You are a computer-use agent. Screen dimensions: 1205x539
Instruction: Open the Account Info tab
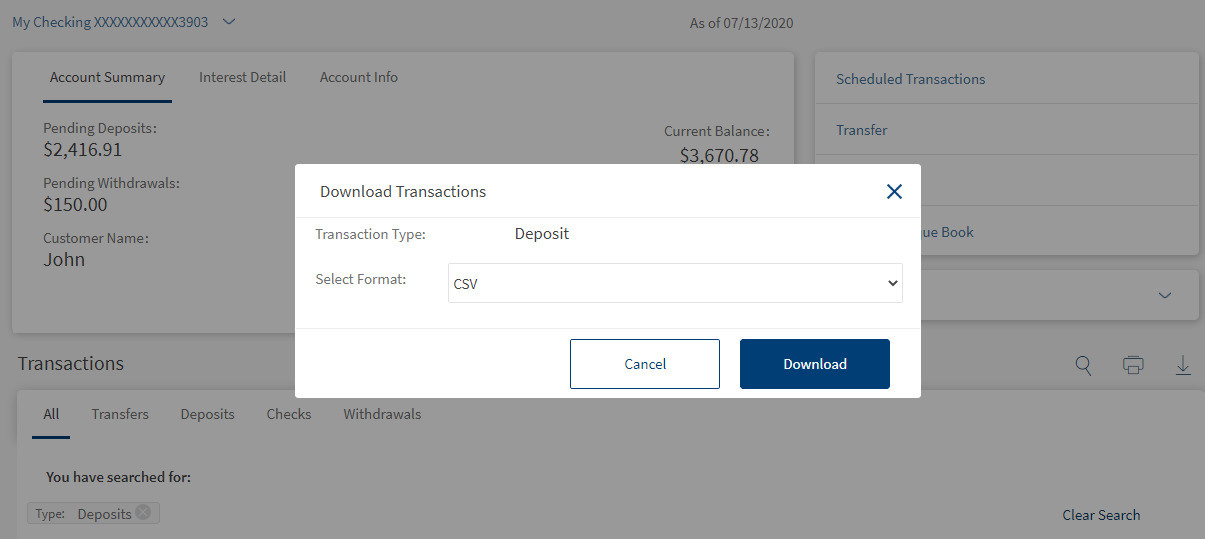[359, 77]
